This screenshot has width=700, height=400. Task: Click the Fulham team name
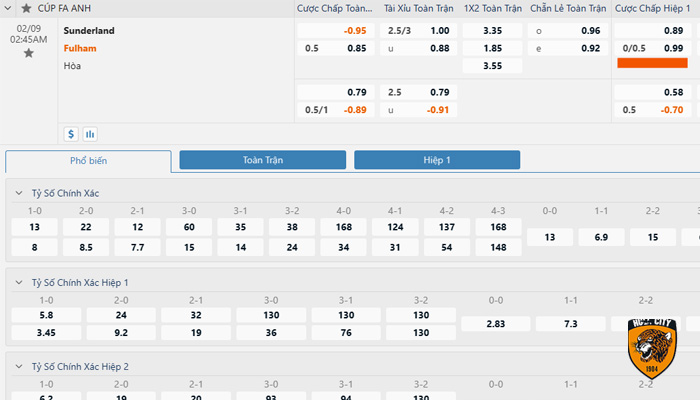[80, 48]
